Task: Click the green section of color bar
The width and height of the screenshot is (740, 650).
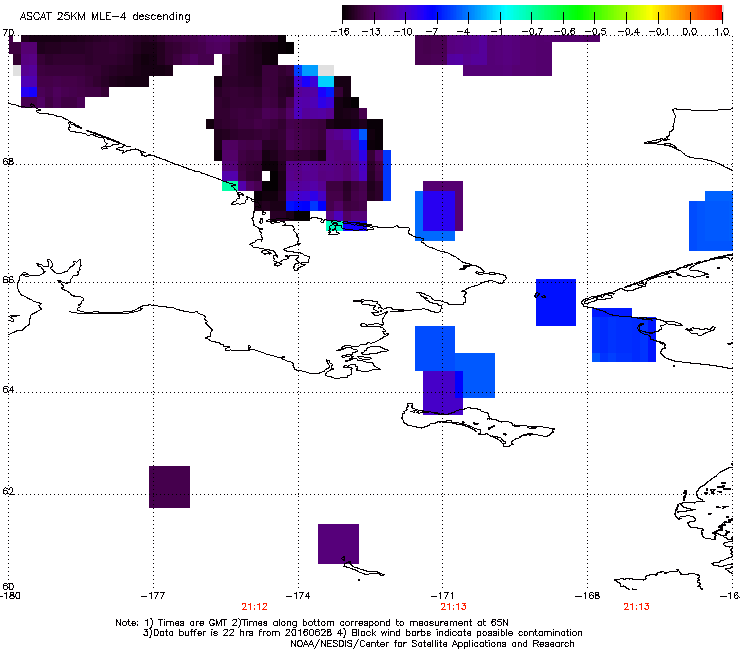Action: tap(580, 13)
